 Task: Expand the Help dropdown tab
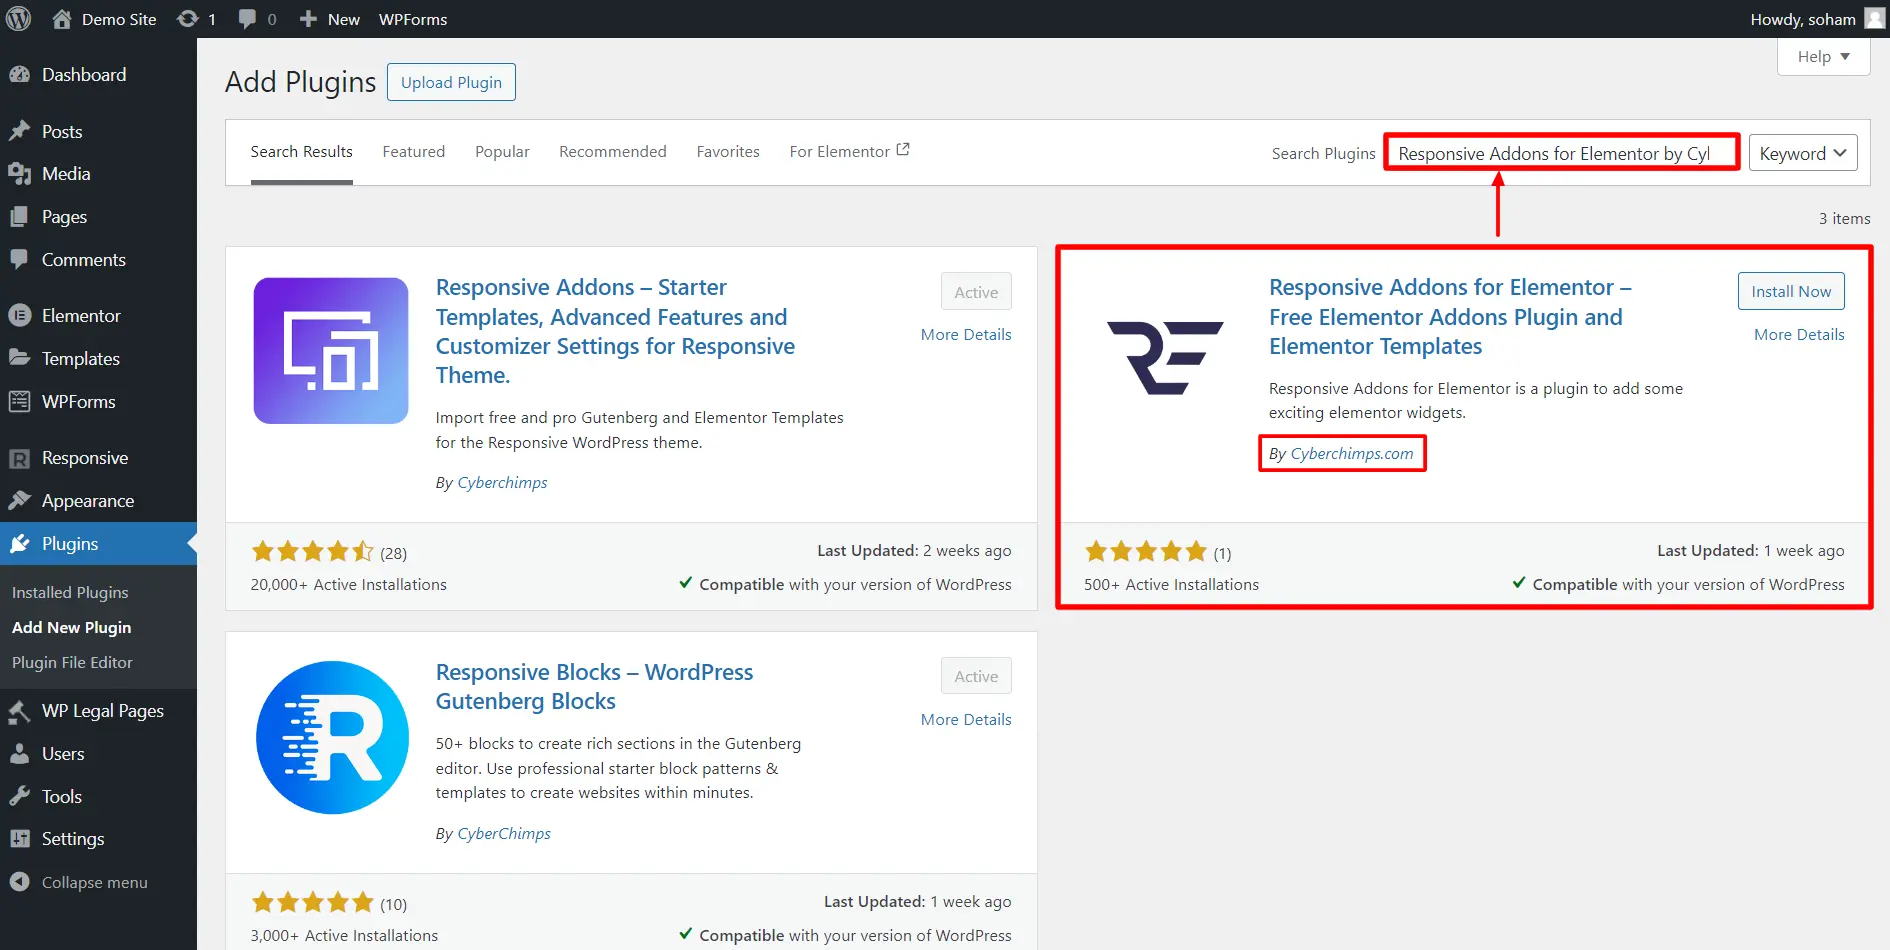click(1823, 57)
